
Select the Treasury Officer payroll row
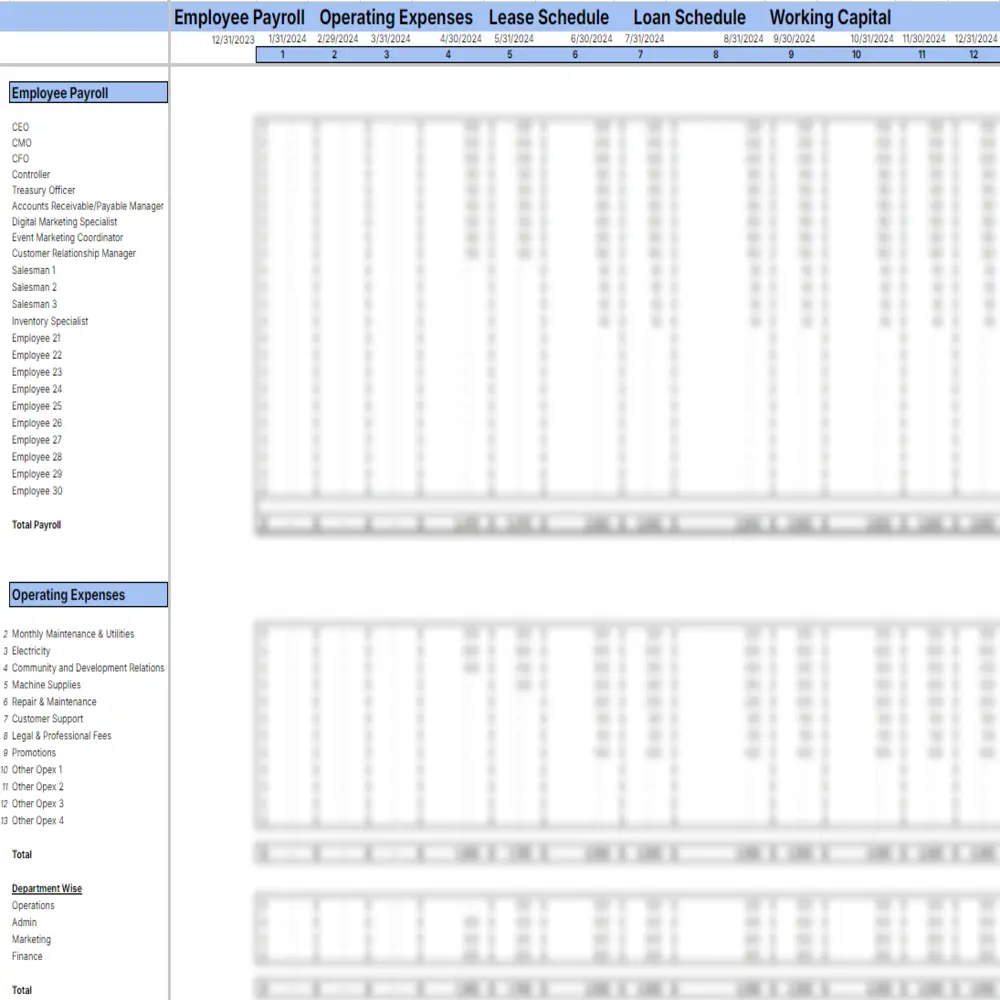pyautogui.click(x=44, y=190)
